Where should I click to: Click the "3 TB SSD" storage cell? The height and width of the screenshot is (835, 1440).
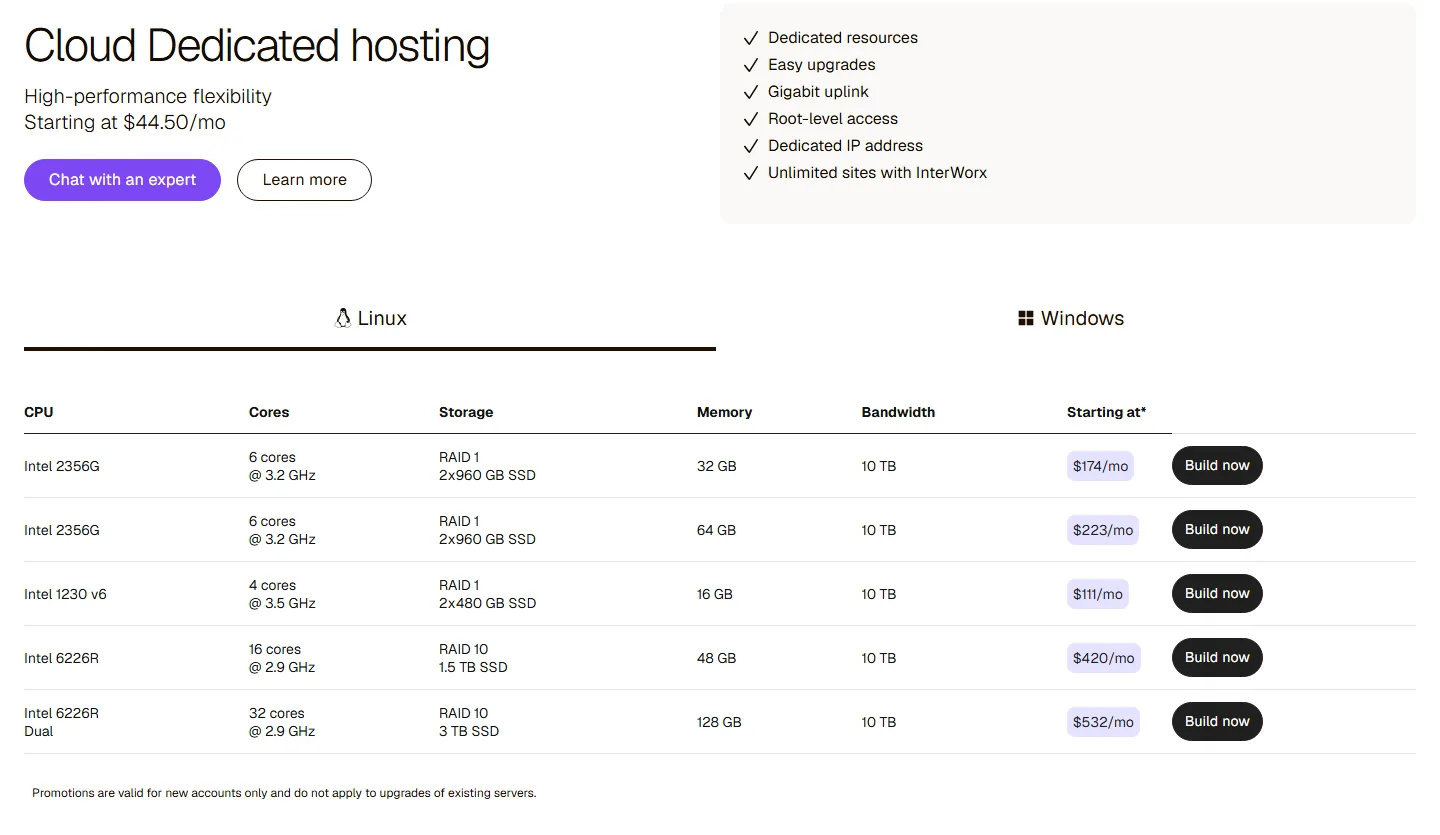click(x=469, y=731)
